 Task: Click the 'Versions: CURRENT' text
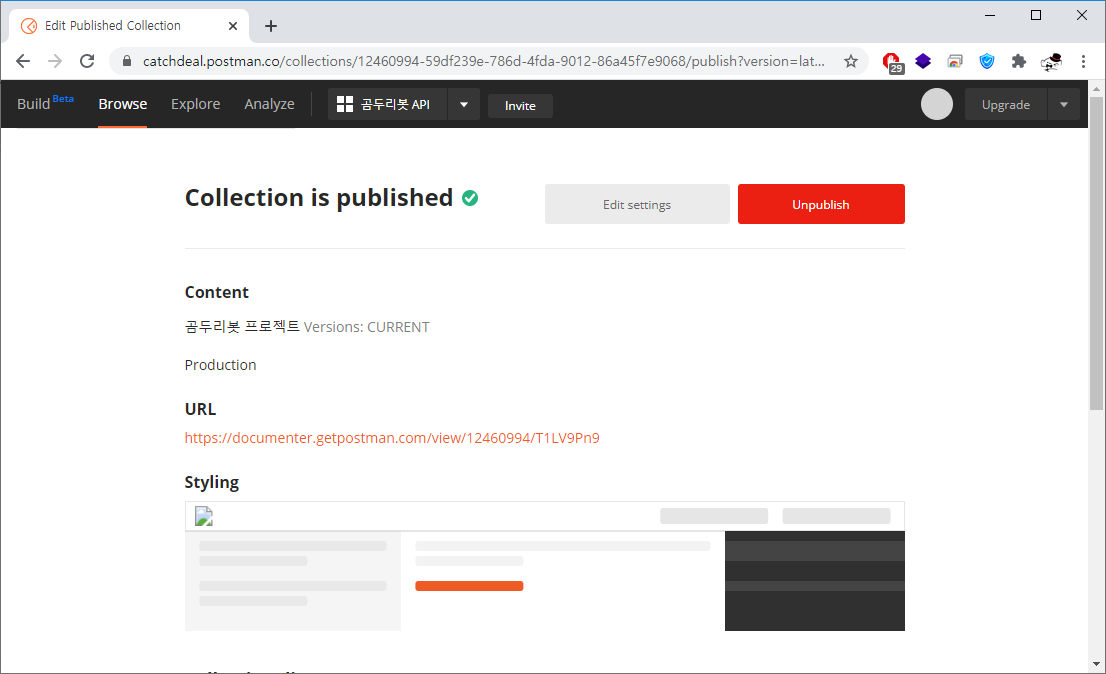tap(366, 327)
